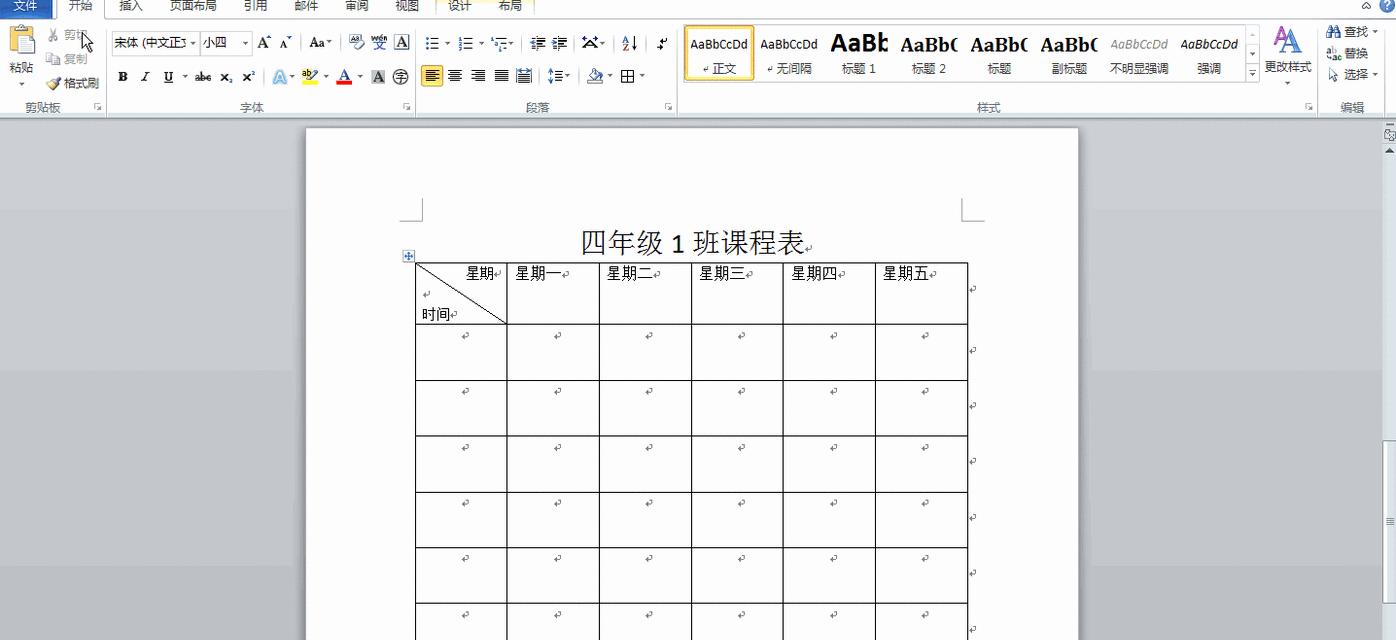Open borders dropdown arrow
Image resolution: width=1396 pixels, height=640 pixels.
click(x=642, y=76)
